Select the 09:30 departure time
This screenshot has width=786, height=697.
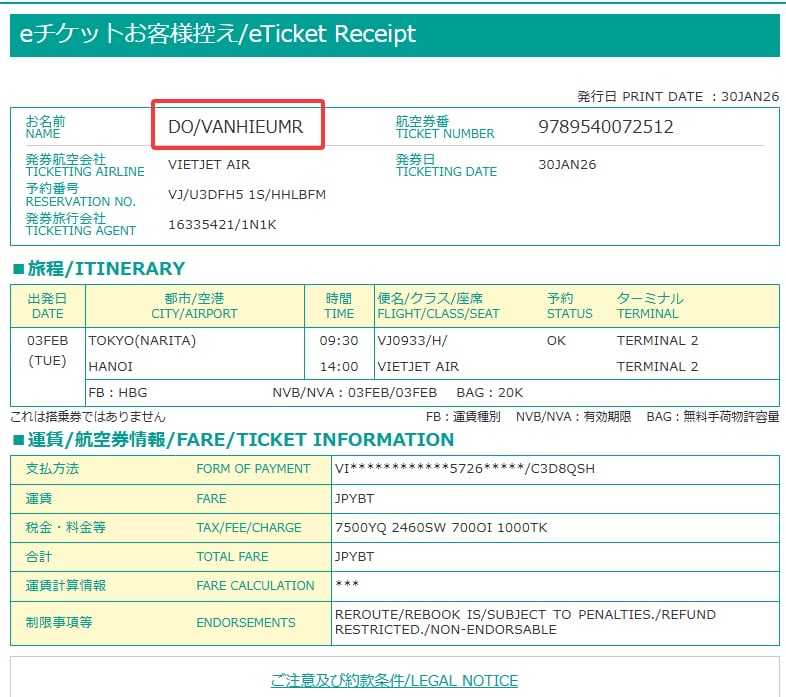339,341
